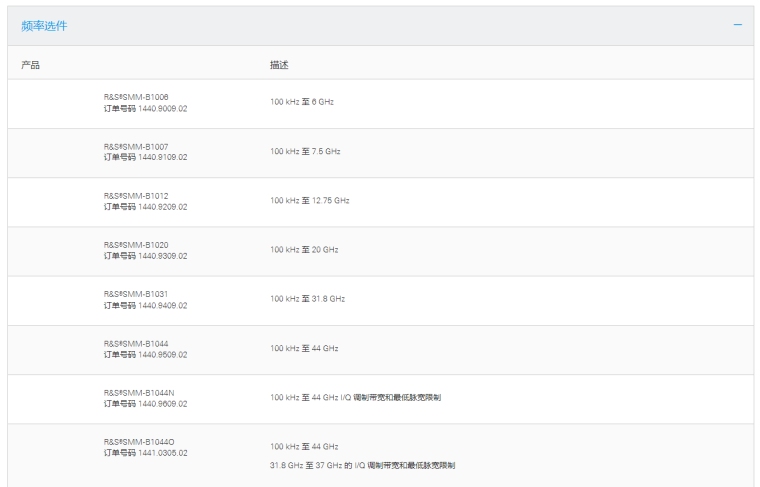Click the 31.8 GHz 至 37 GHz limitation note
This screenshot has height=487, width=760.
(364, 465)
